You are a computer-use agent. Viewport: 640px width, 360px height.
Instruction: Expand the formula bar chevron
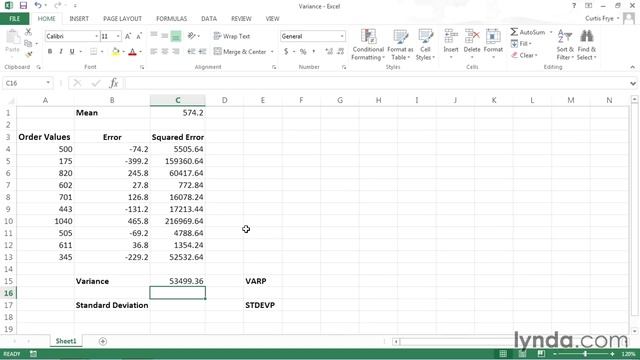coord(633,83)
